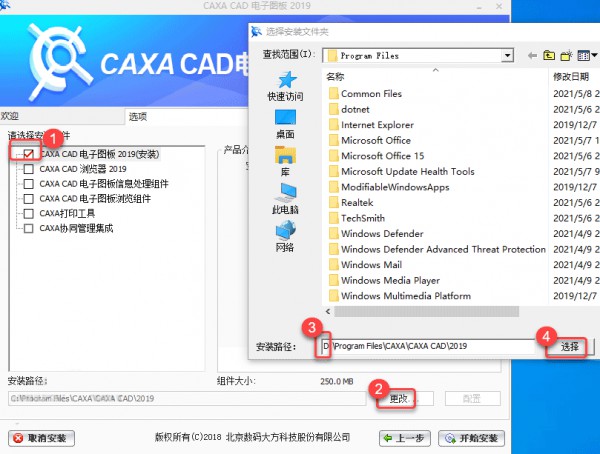Click ModifiableWindowsApps folder icon

pyautogui.click(x=334, y=187)
